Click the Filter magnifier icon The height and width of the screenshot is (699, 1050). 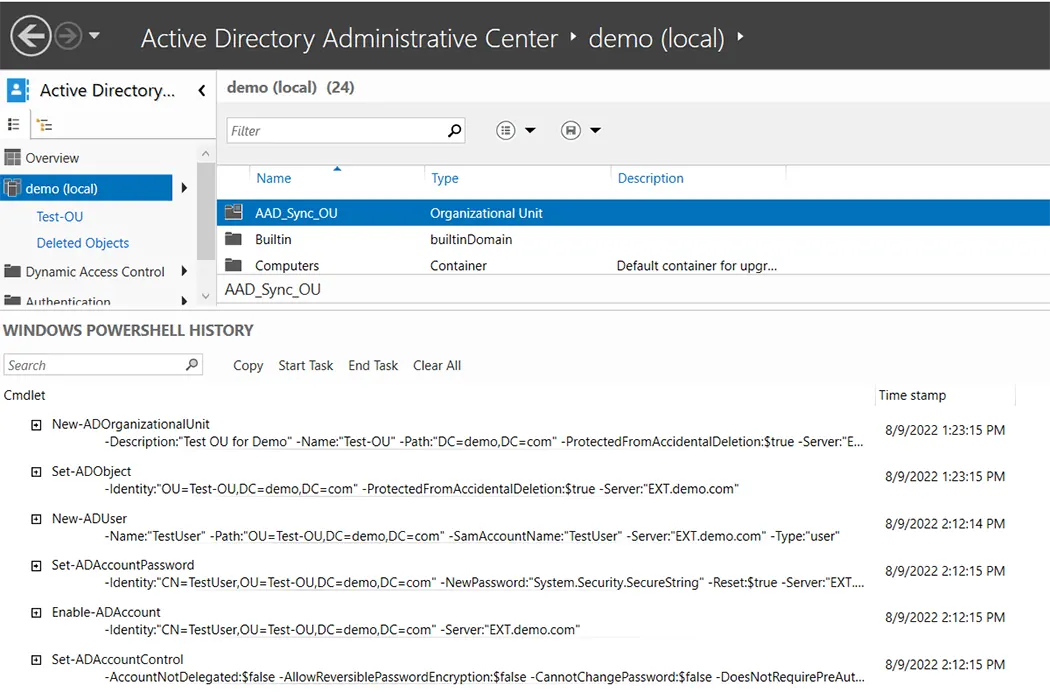tap(455, 131)
